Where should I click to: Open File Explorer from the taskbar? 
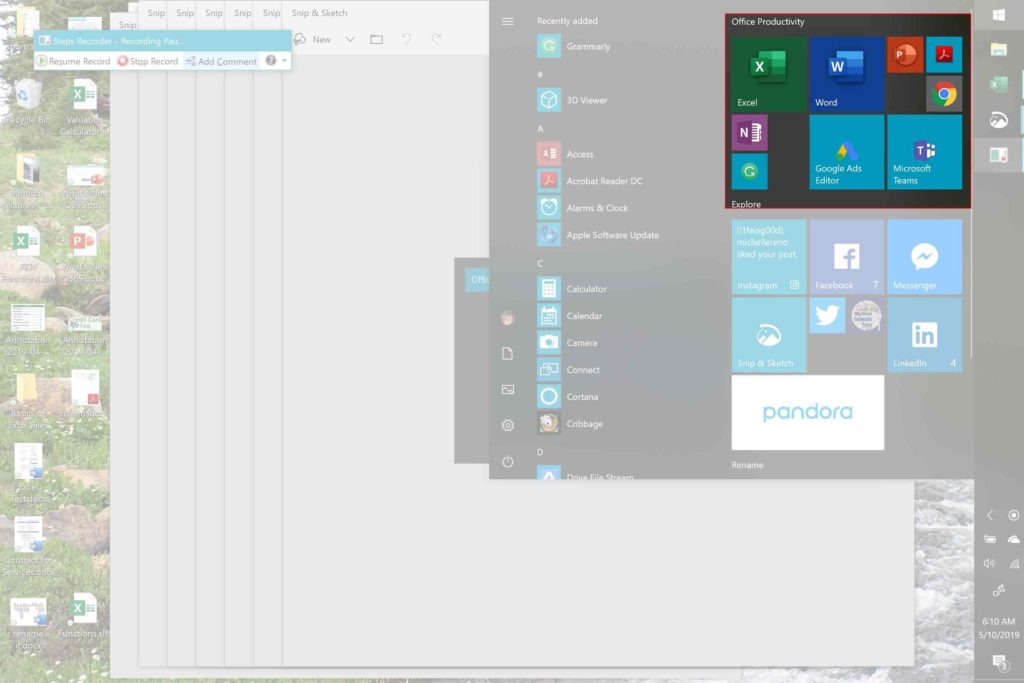tap(999, 50)
